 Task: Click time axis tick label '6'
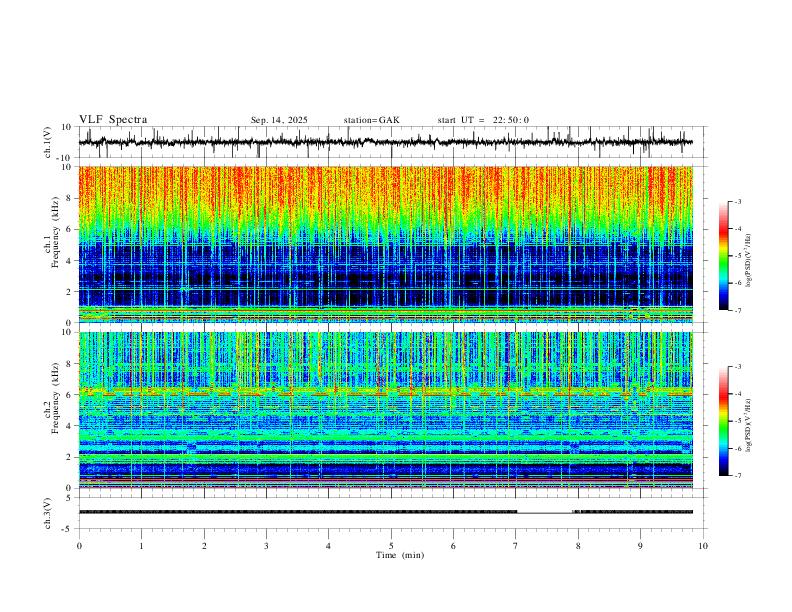tap(453, 546)
